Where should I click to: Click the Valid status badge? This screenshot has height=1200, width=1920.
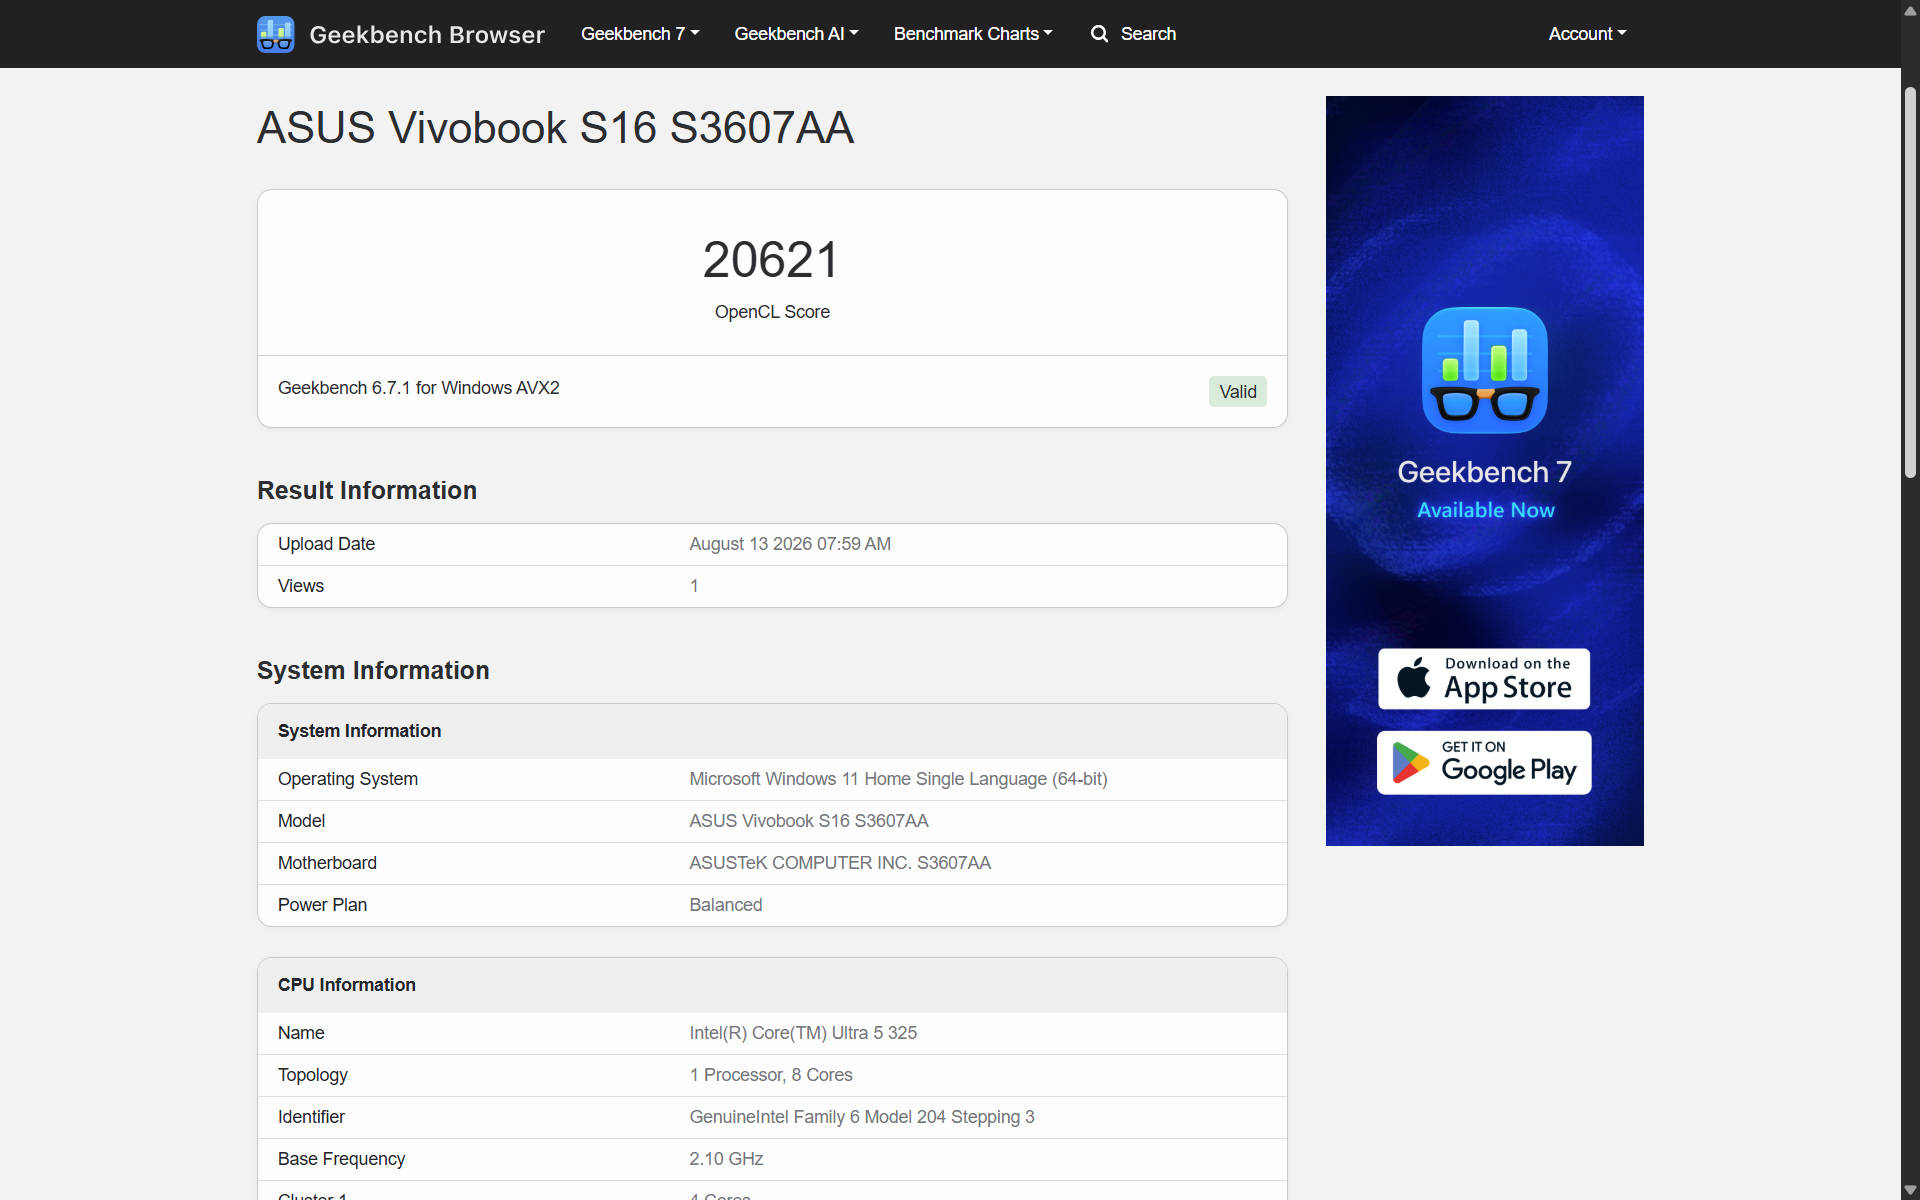(x=1237, y=392)
